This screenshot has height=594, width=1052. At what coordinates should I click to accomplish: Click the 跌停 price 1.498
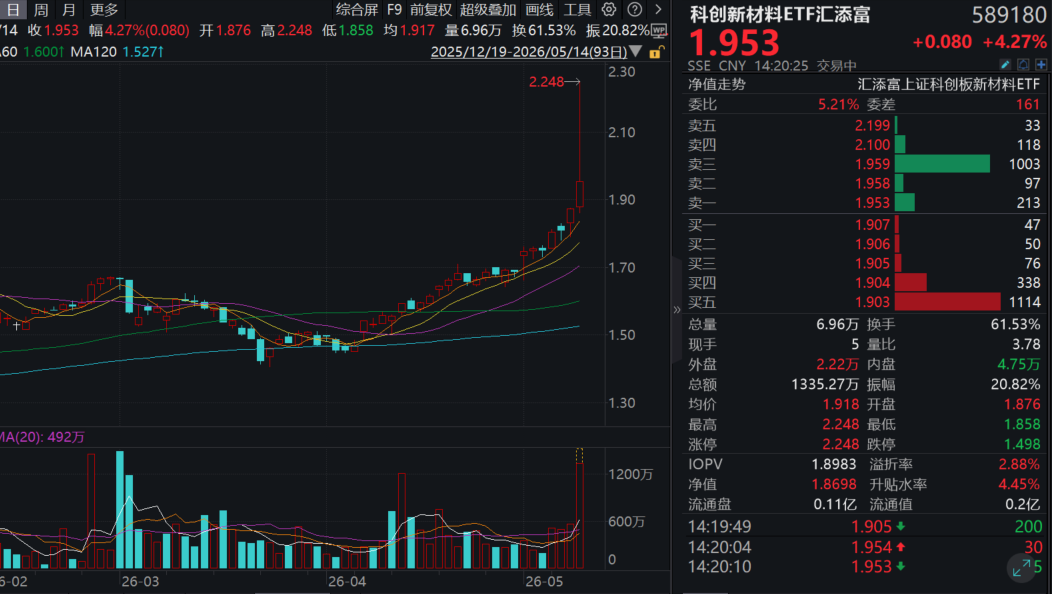point(1022,444)
